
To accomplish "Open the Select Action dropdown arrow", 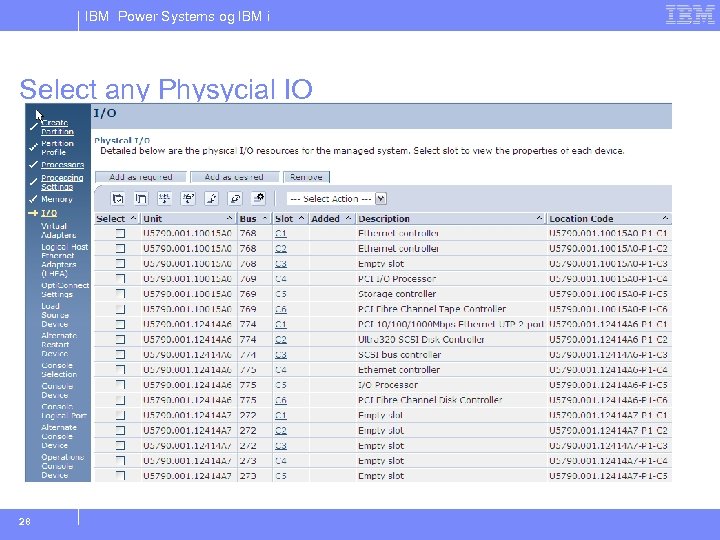I will tap(381, 199).
